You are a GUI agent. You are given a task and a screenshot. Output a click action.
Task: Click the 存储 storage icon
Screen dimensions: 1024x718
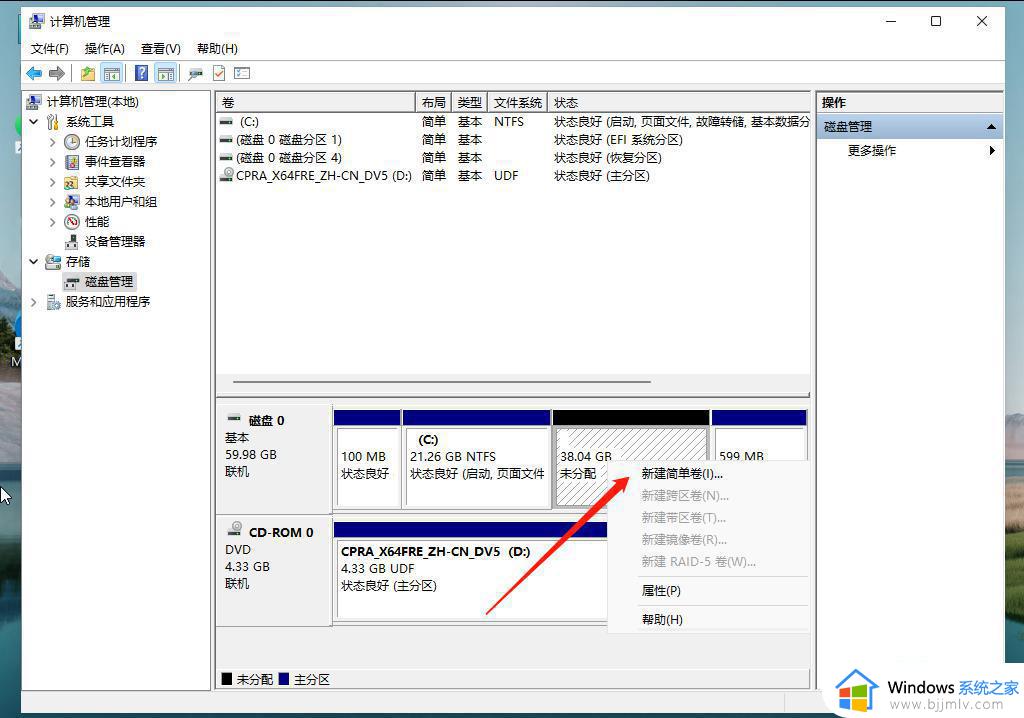53,262
